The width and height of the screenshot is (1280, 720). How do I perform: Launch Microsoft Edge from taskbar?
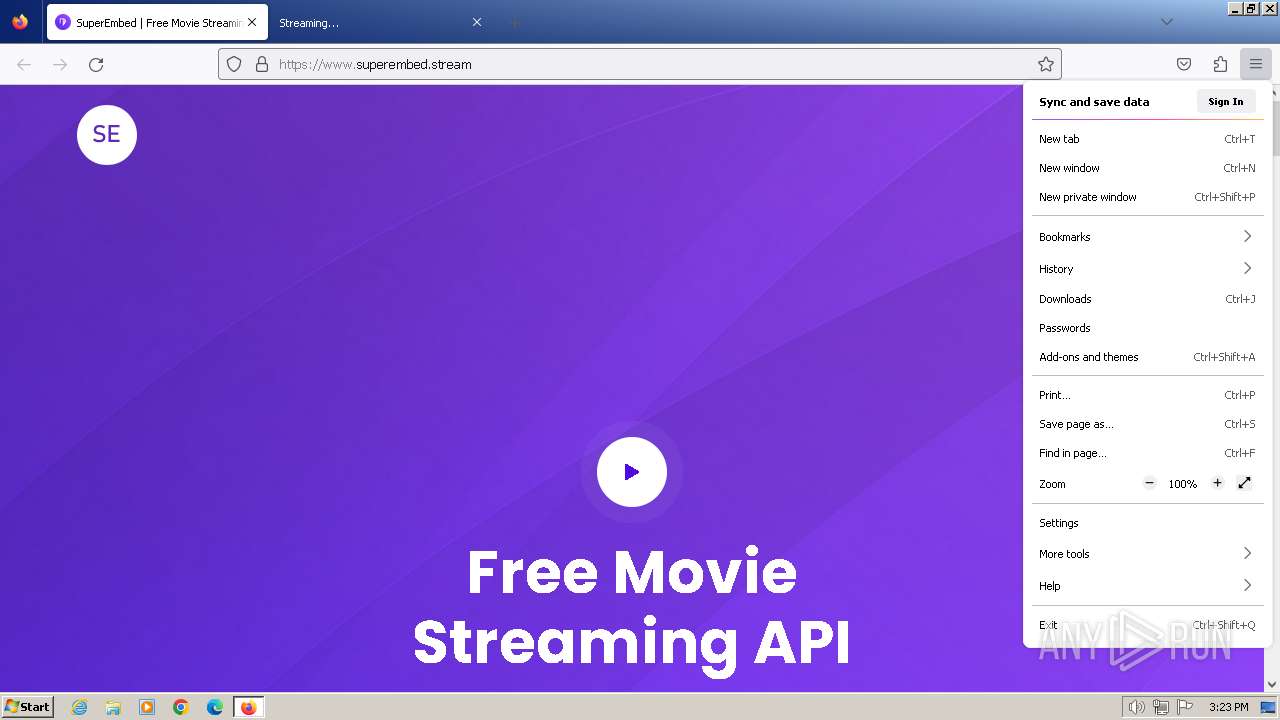click(215, 707)
